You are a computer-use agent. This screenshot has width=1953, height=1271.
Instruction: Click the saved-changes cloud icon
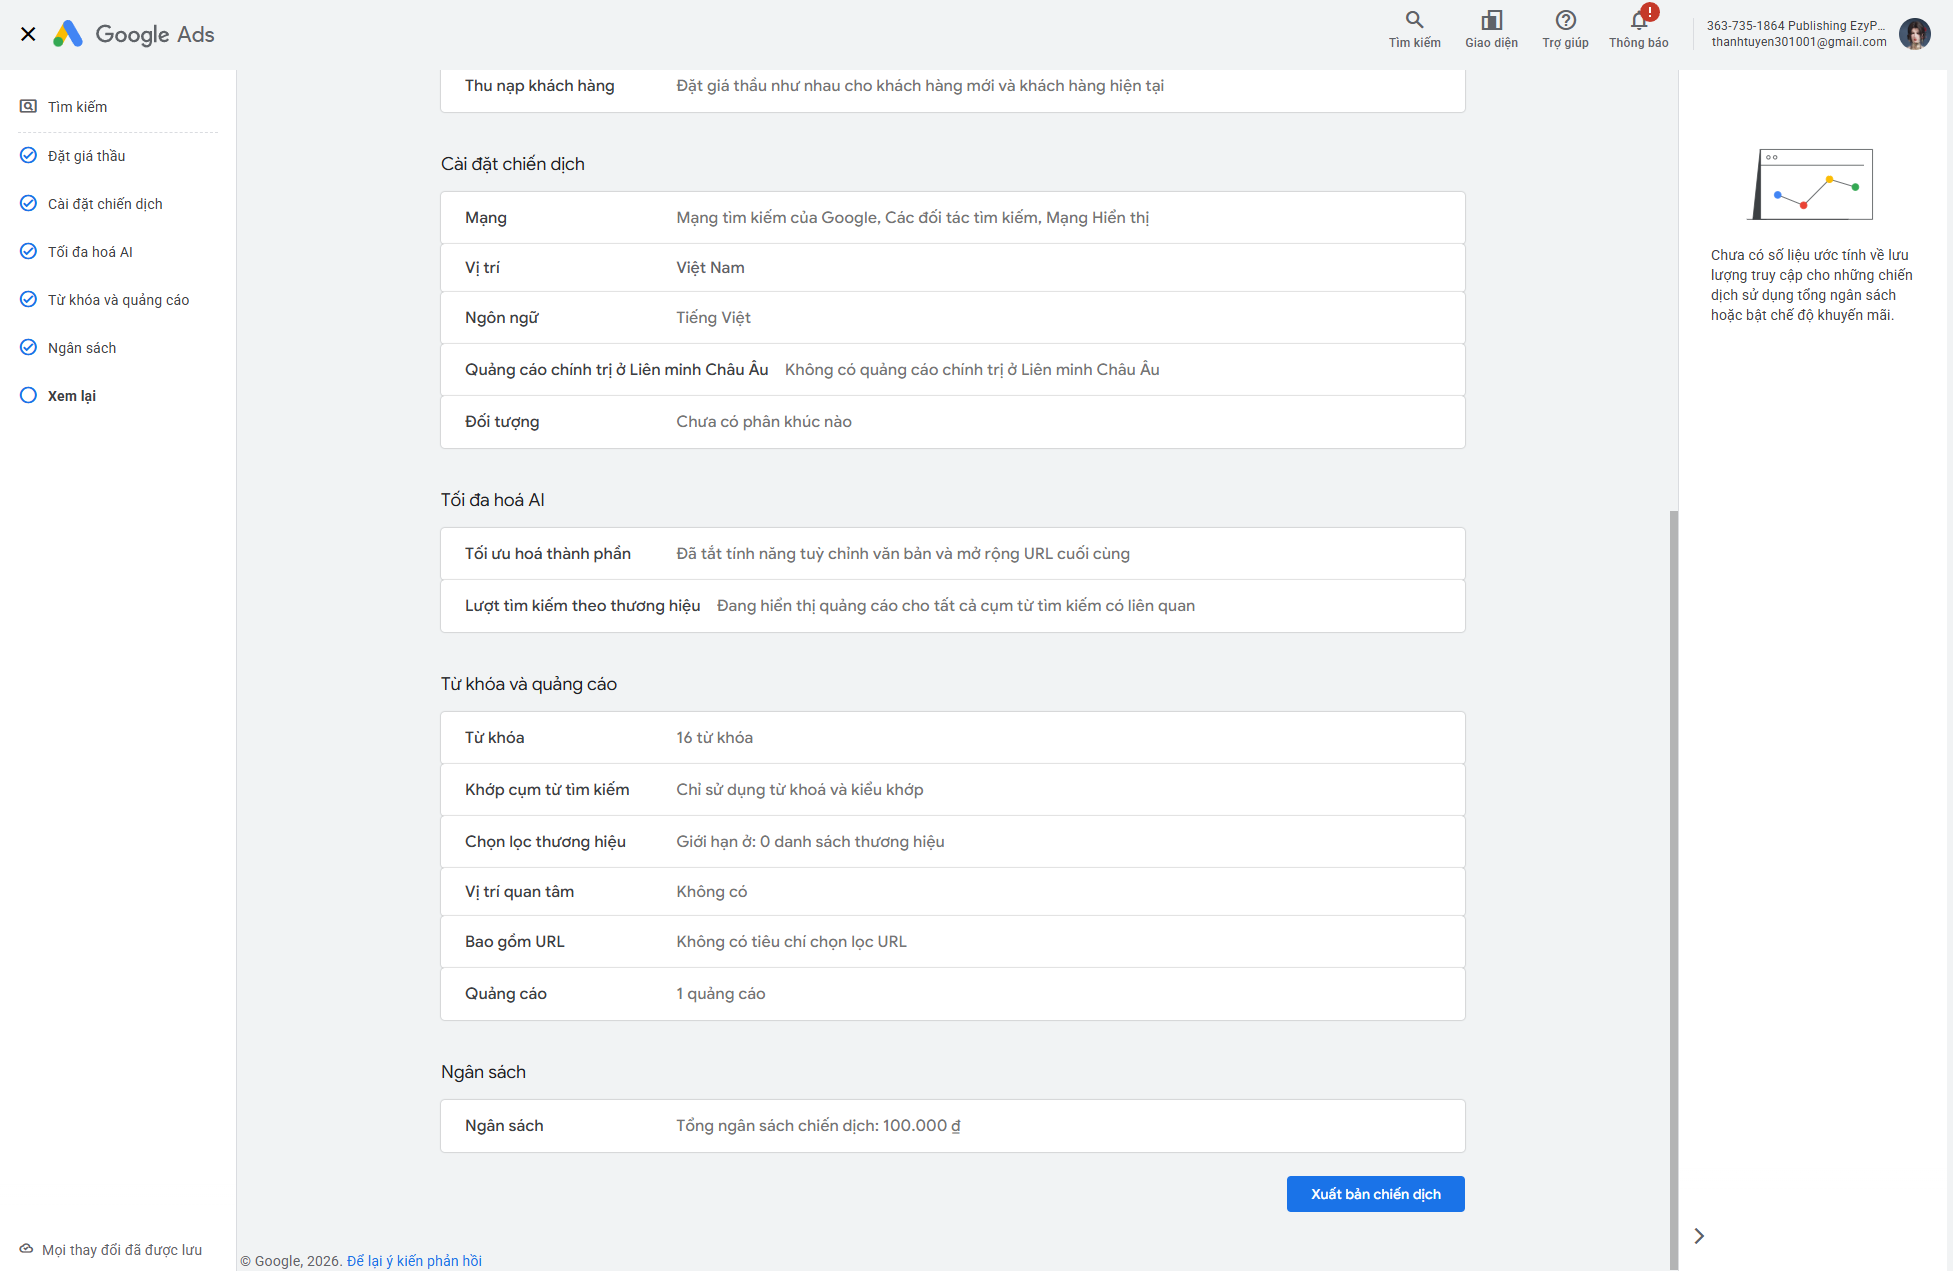(26, 1249)
